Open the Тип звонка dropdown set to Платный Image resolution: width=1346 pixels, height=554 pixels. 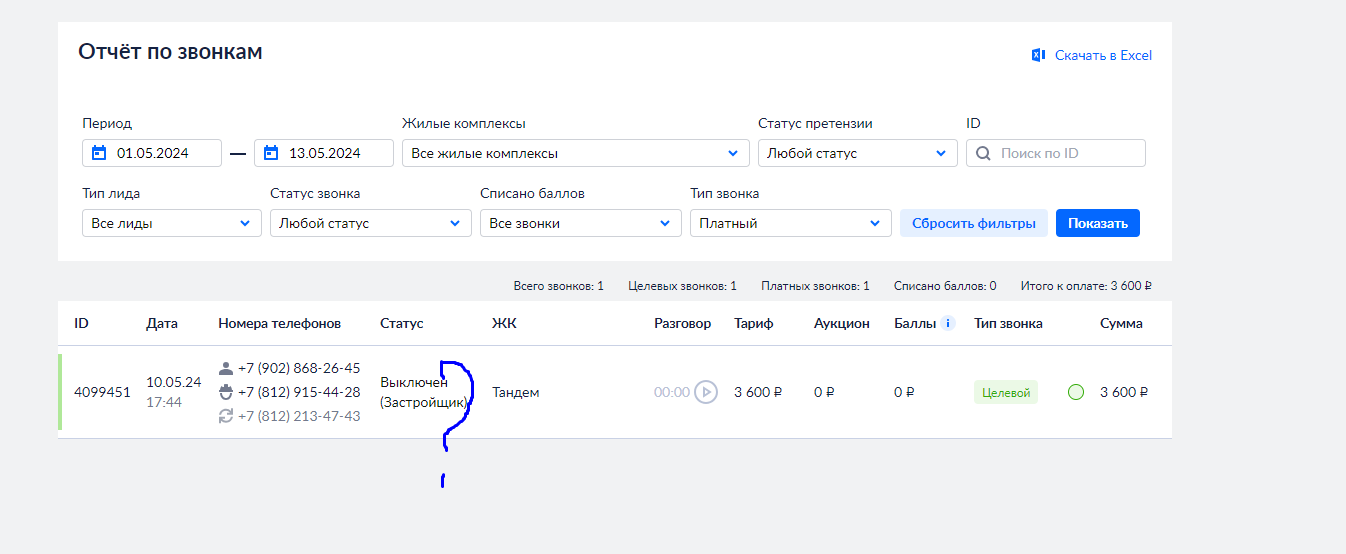click(x=790, y=223)
